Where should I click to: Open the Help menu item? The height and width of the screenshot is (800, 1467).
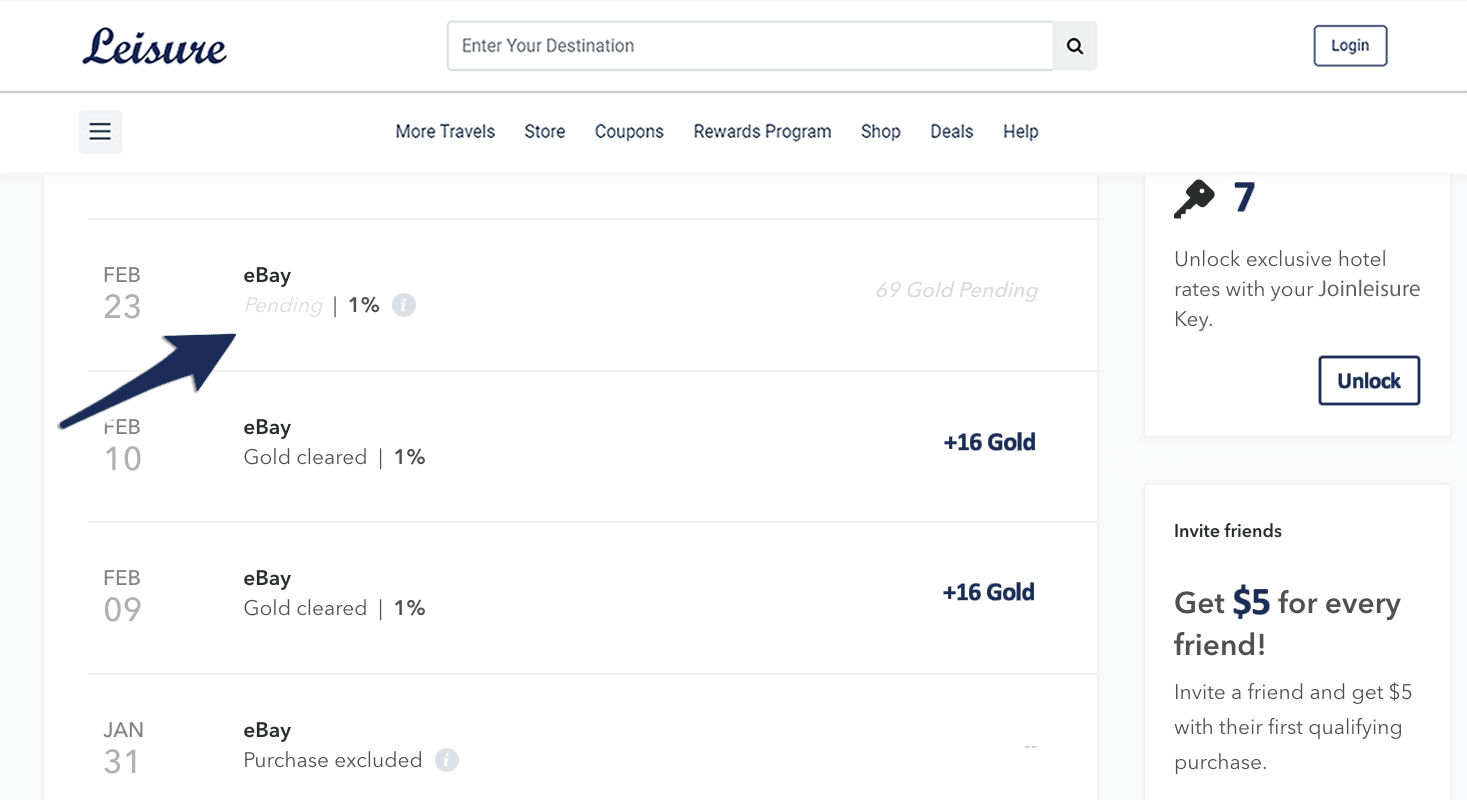1021,131
